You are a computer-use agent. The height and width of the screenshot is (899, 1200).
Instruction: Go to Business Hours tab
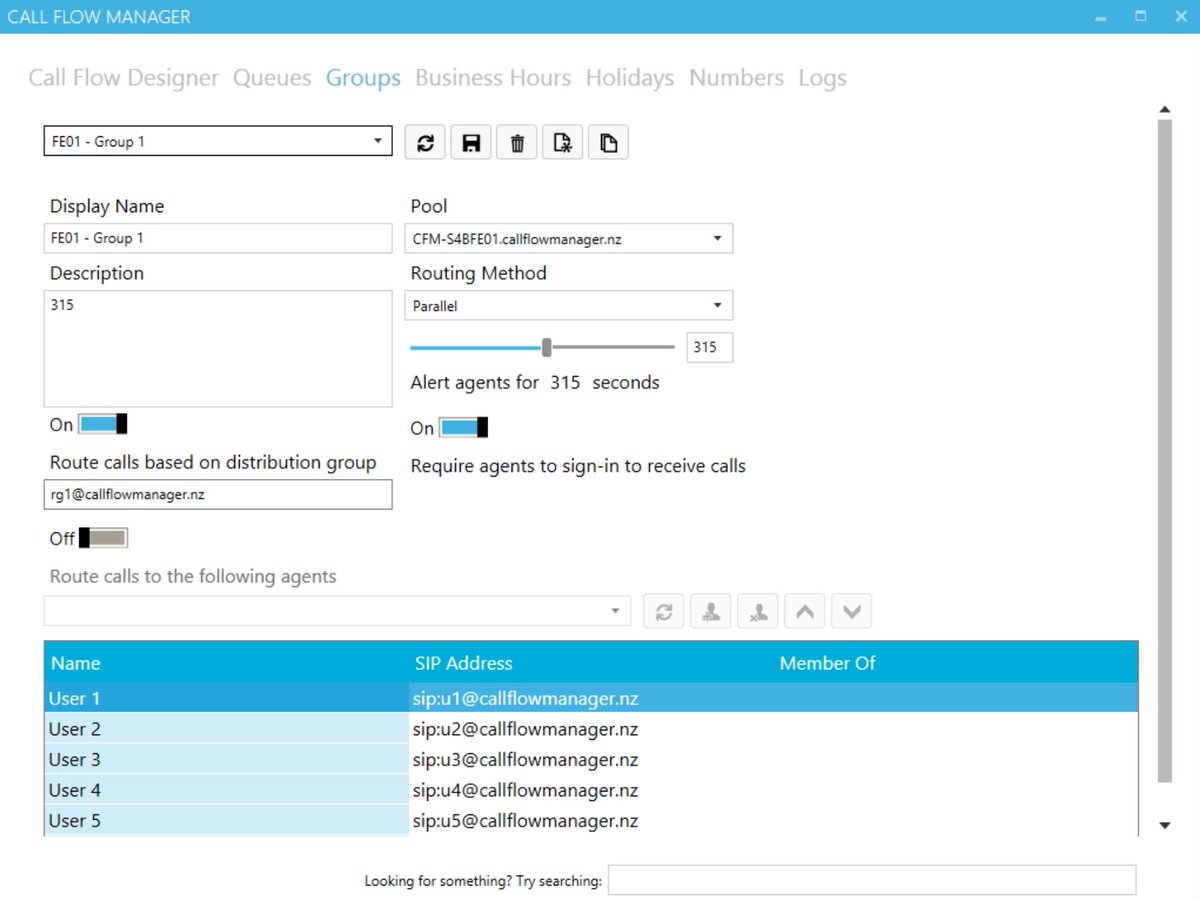point(493,78)
